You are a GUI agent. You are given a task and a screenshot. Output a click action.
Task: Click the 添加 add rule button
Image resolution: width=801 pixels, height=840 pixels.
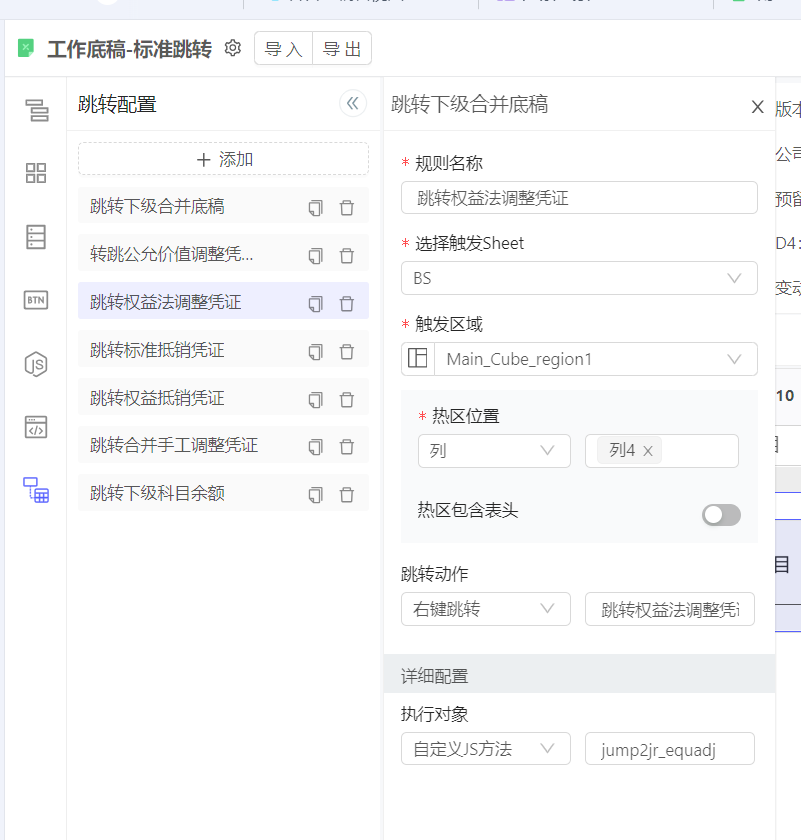point(223,159)
